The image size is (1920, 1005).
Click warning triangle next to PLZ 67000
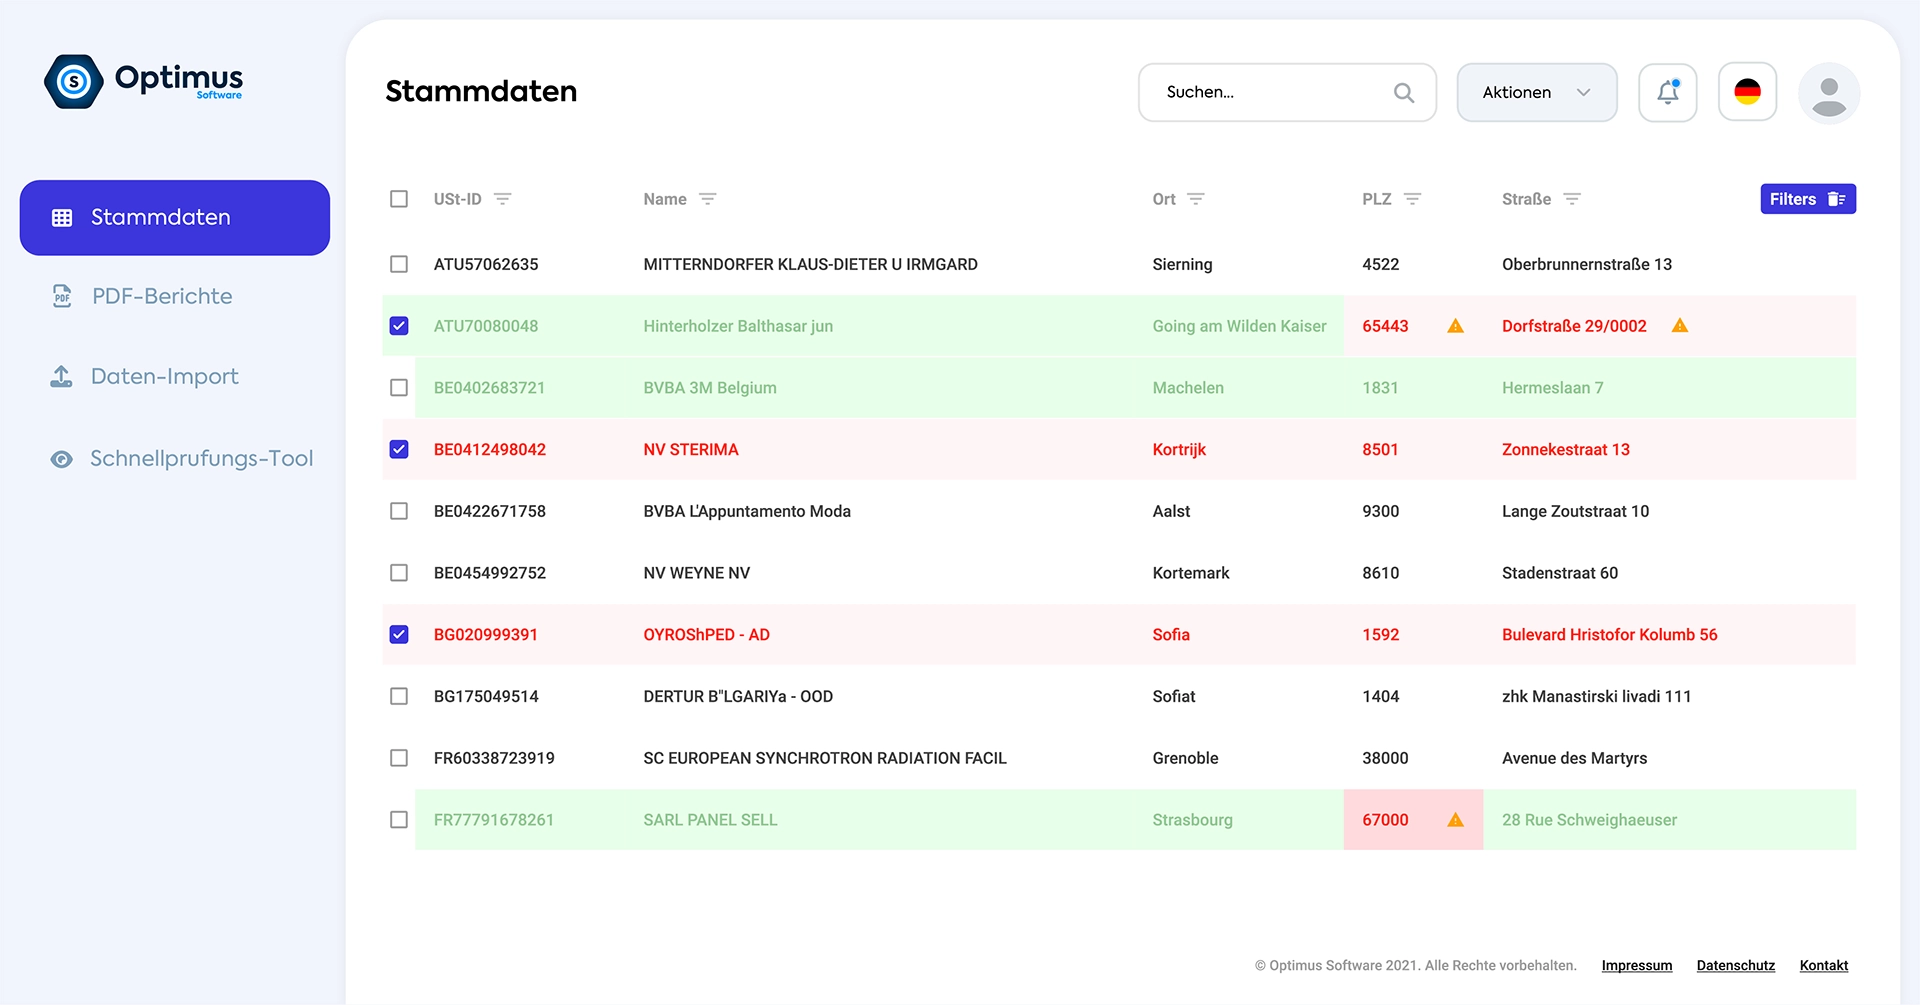(x=1456, y=820)
